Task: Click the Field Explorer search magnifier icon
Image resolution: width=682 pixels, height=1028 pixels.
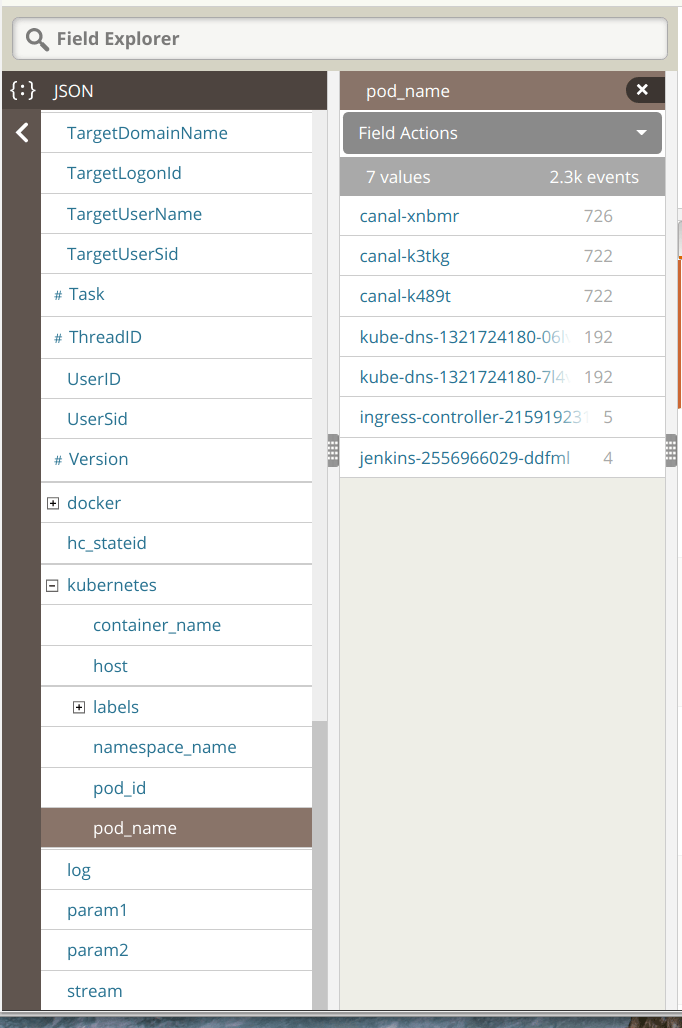Action: (x=37, y=39)
